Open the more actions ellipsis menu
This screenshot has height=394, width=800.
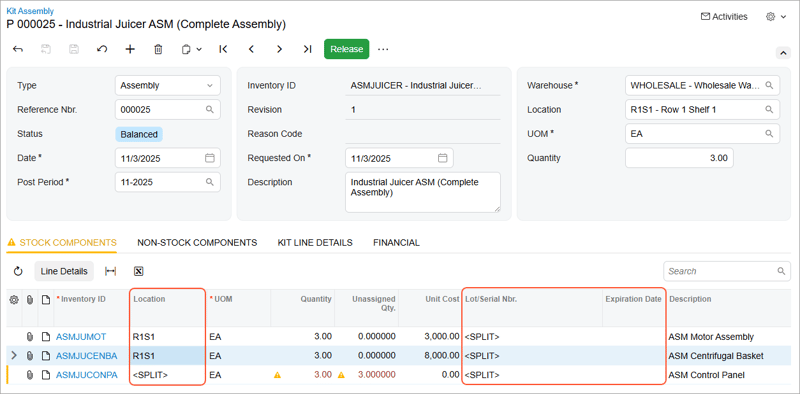[x=383, y=49]
